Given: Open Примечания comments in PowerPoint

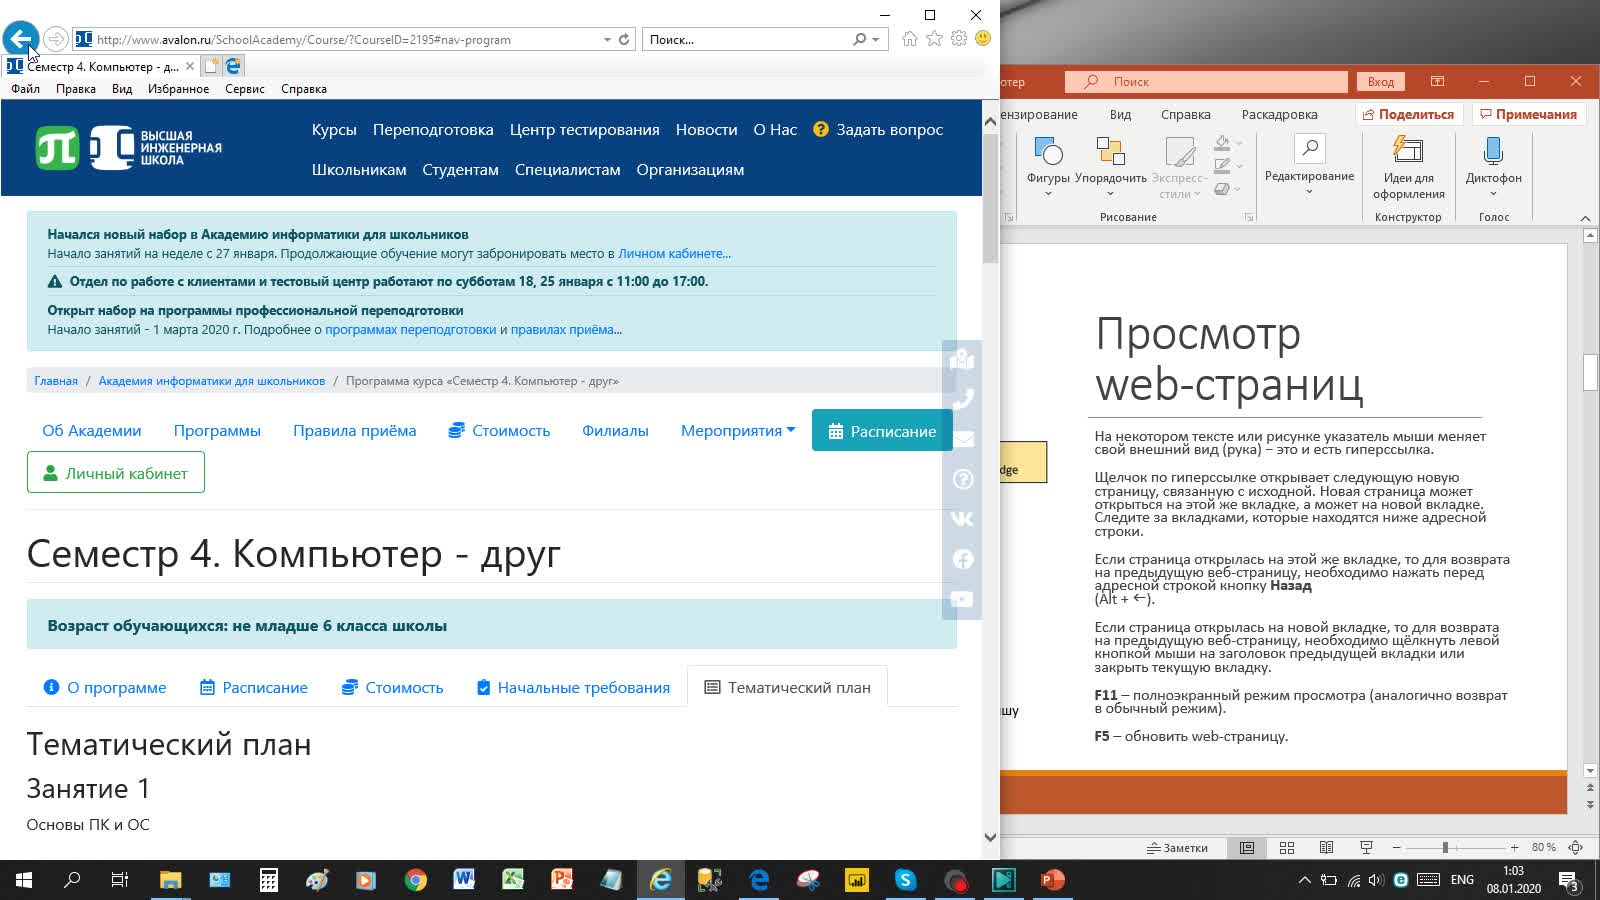Looking at the screenshot, I should [1527, 114].
